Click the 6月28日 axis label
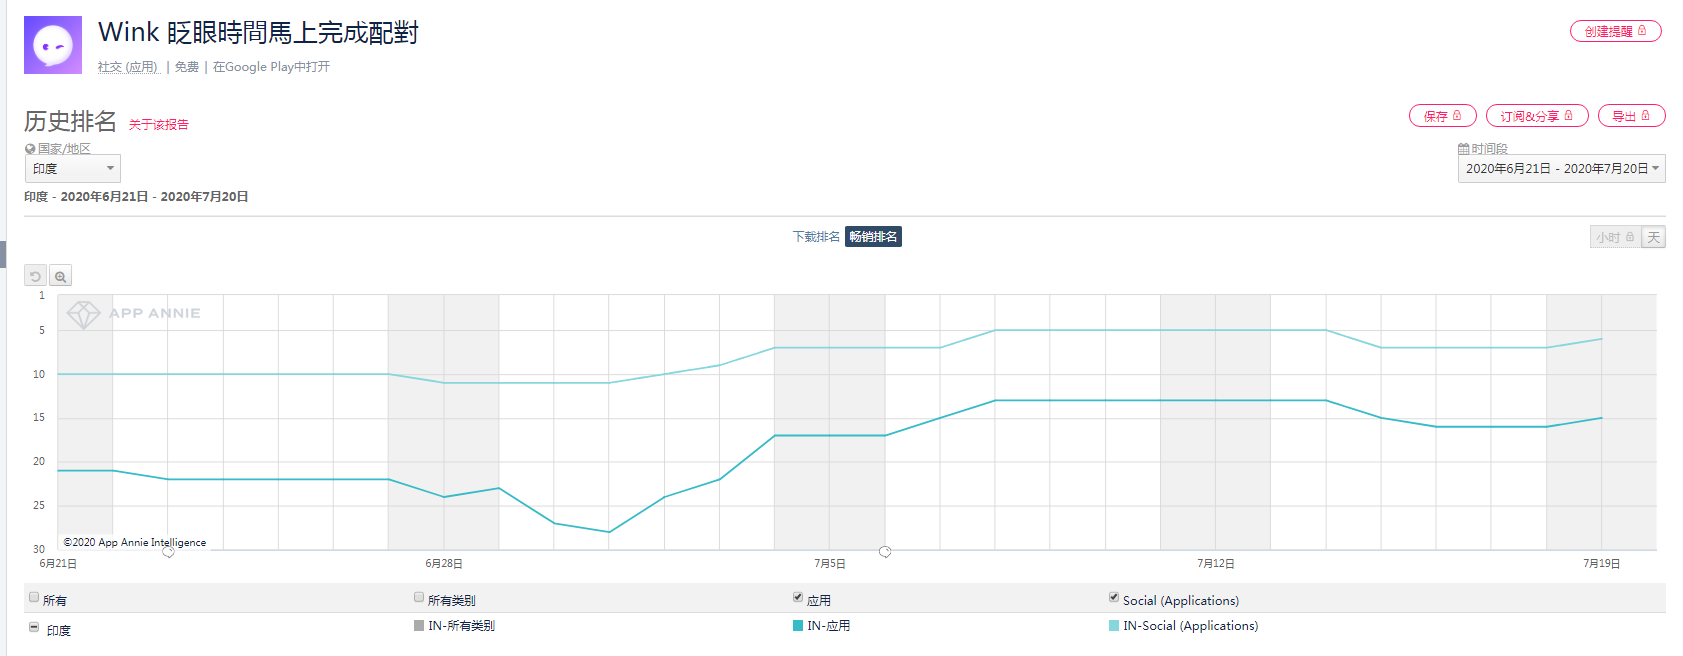The image size is (1683, 656). pos(444,564)
